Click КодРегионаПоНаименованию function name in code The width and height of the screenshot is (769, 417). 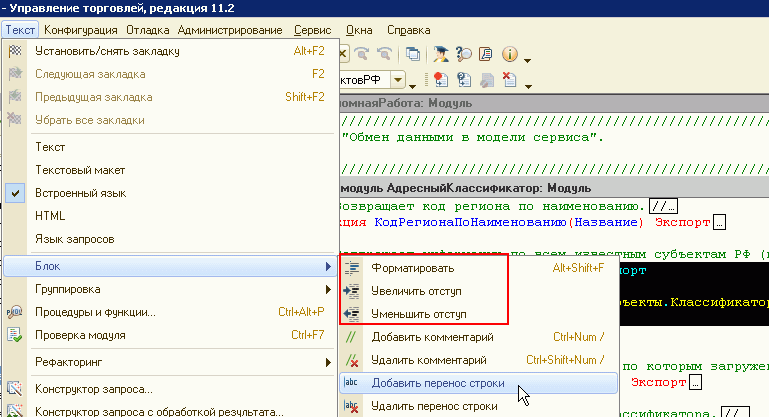click(x=470, y=222)
